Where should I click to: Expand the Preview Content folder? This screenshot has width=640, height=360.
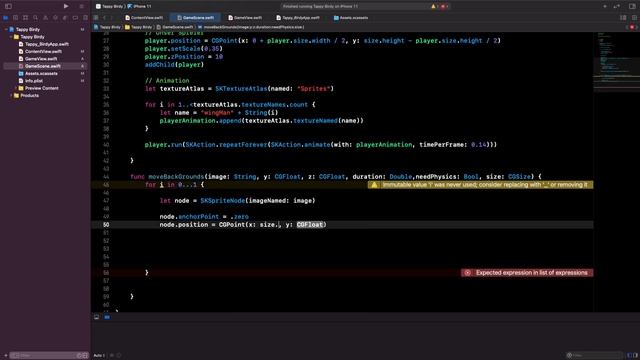point(16,88)
